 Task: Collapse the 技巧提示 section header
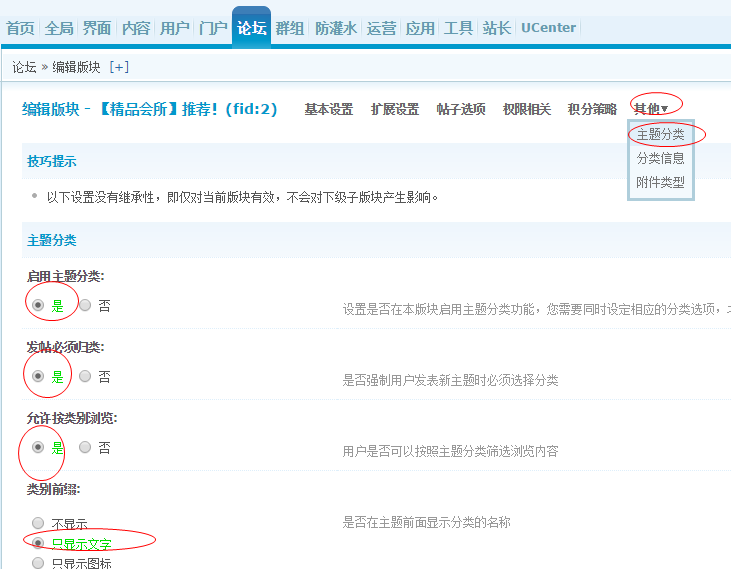pyautogui.click(x=52, y=161)
